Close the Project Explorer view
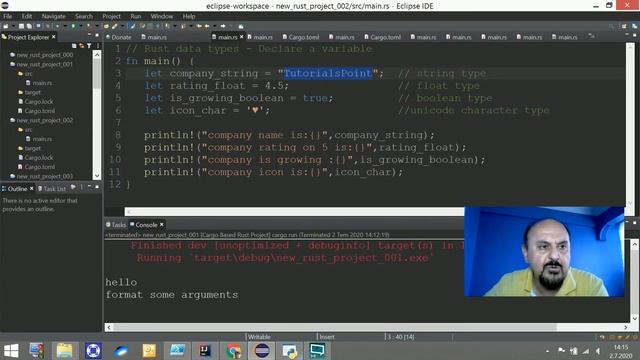The image size is (640, 360). (53, 37)
